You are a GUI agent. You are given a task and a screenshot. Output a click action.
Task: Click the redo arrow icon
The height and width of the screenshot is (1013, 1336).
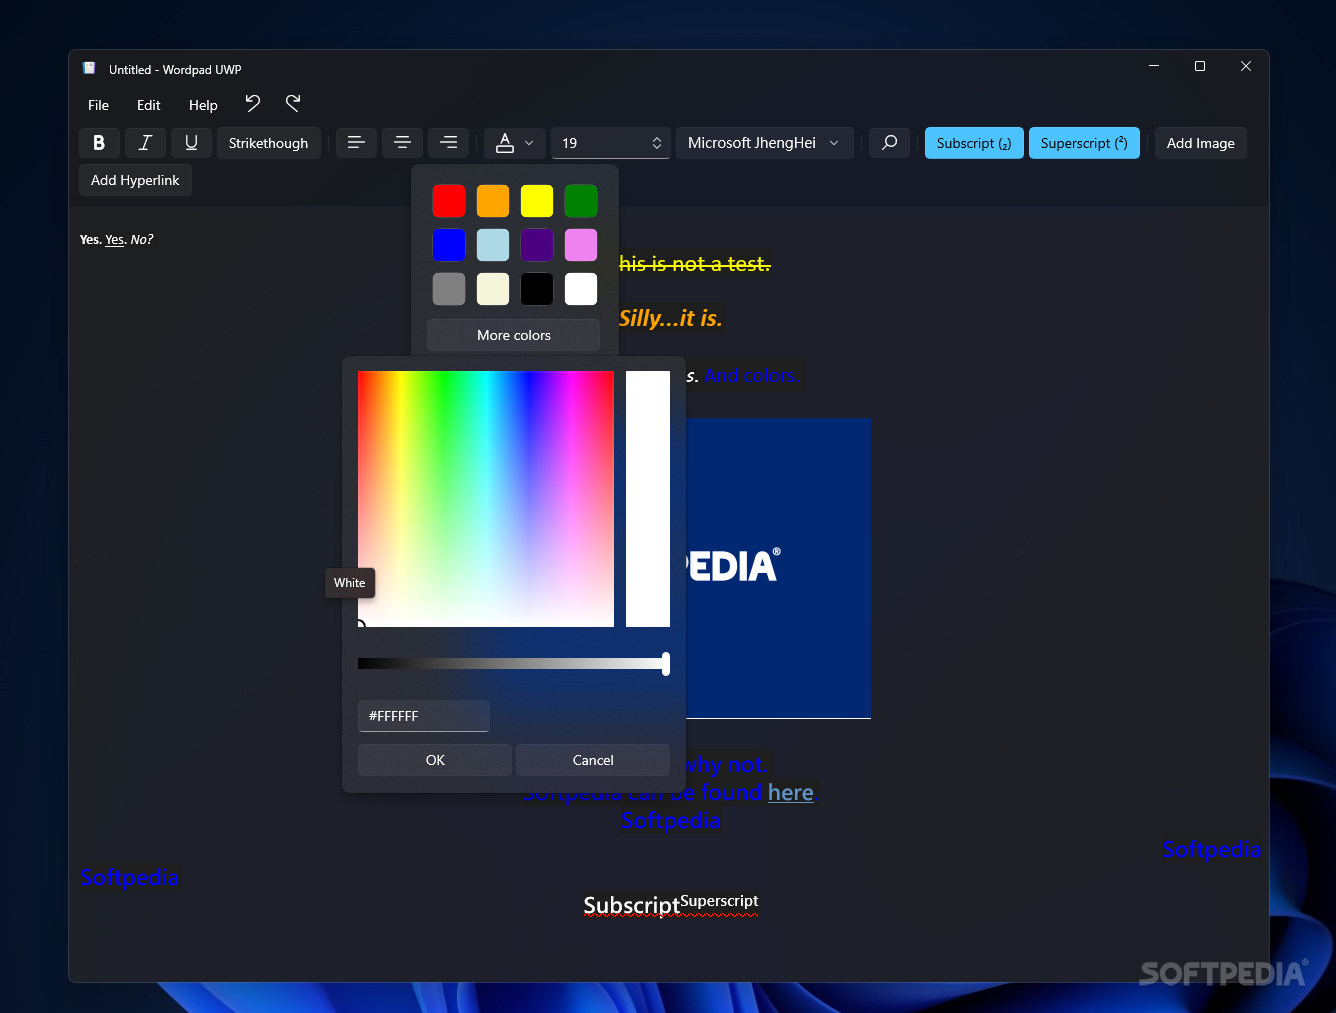click(x=293, y=103)
